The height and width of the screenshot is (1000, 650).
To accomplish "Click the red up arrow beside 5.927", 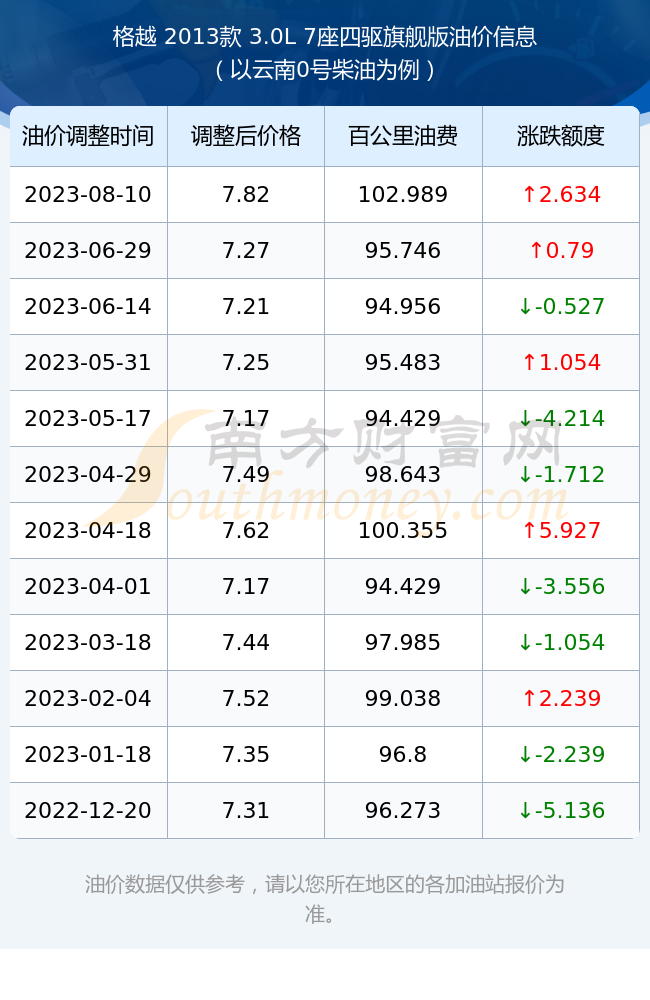I will point(529,531).
